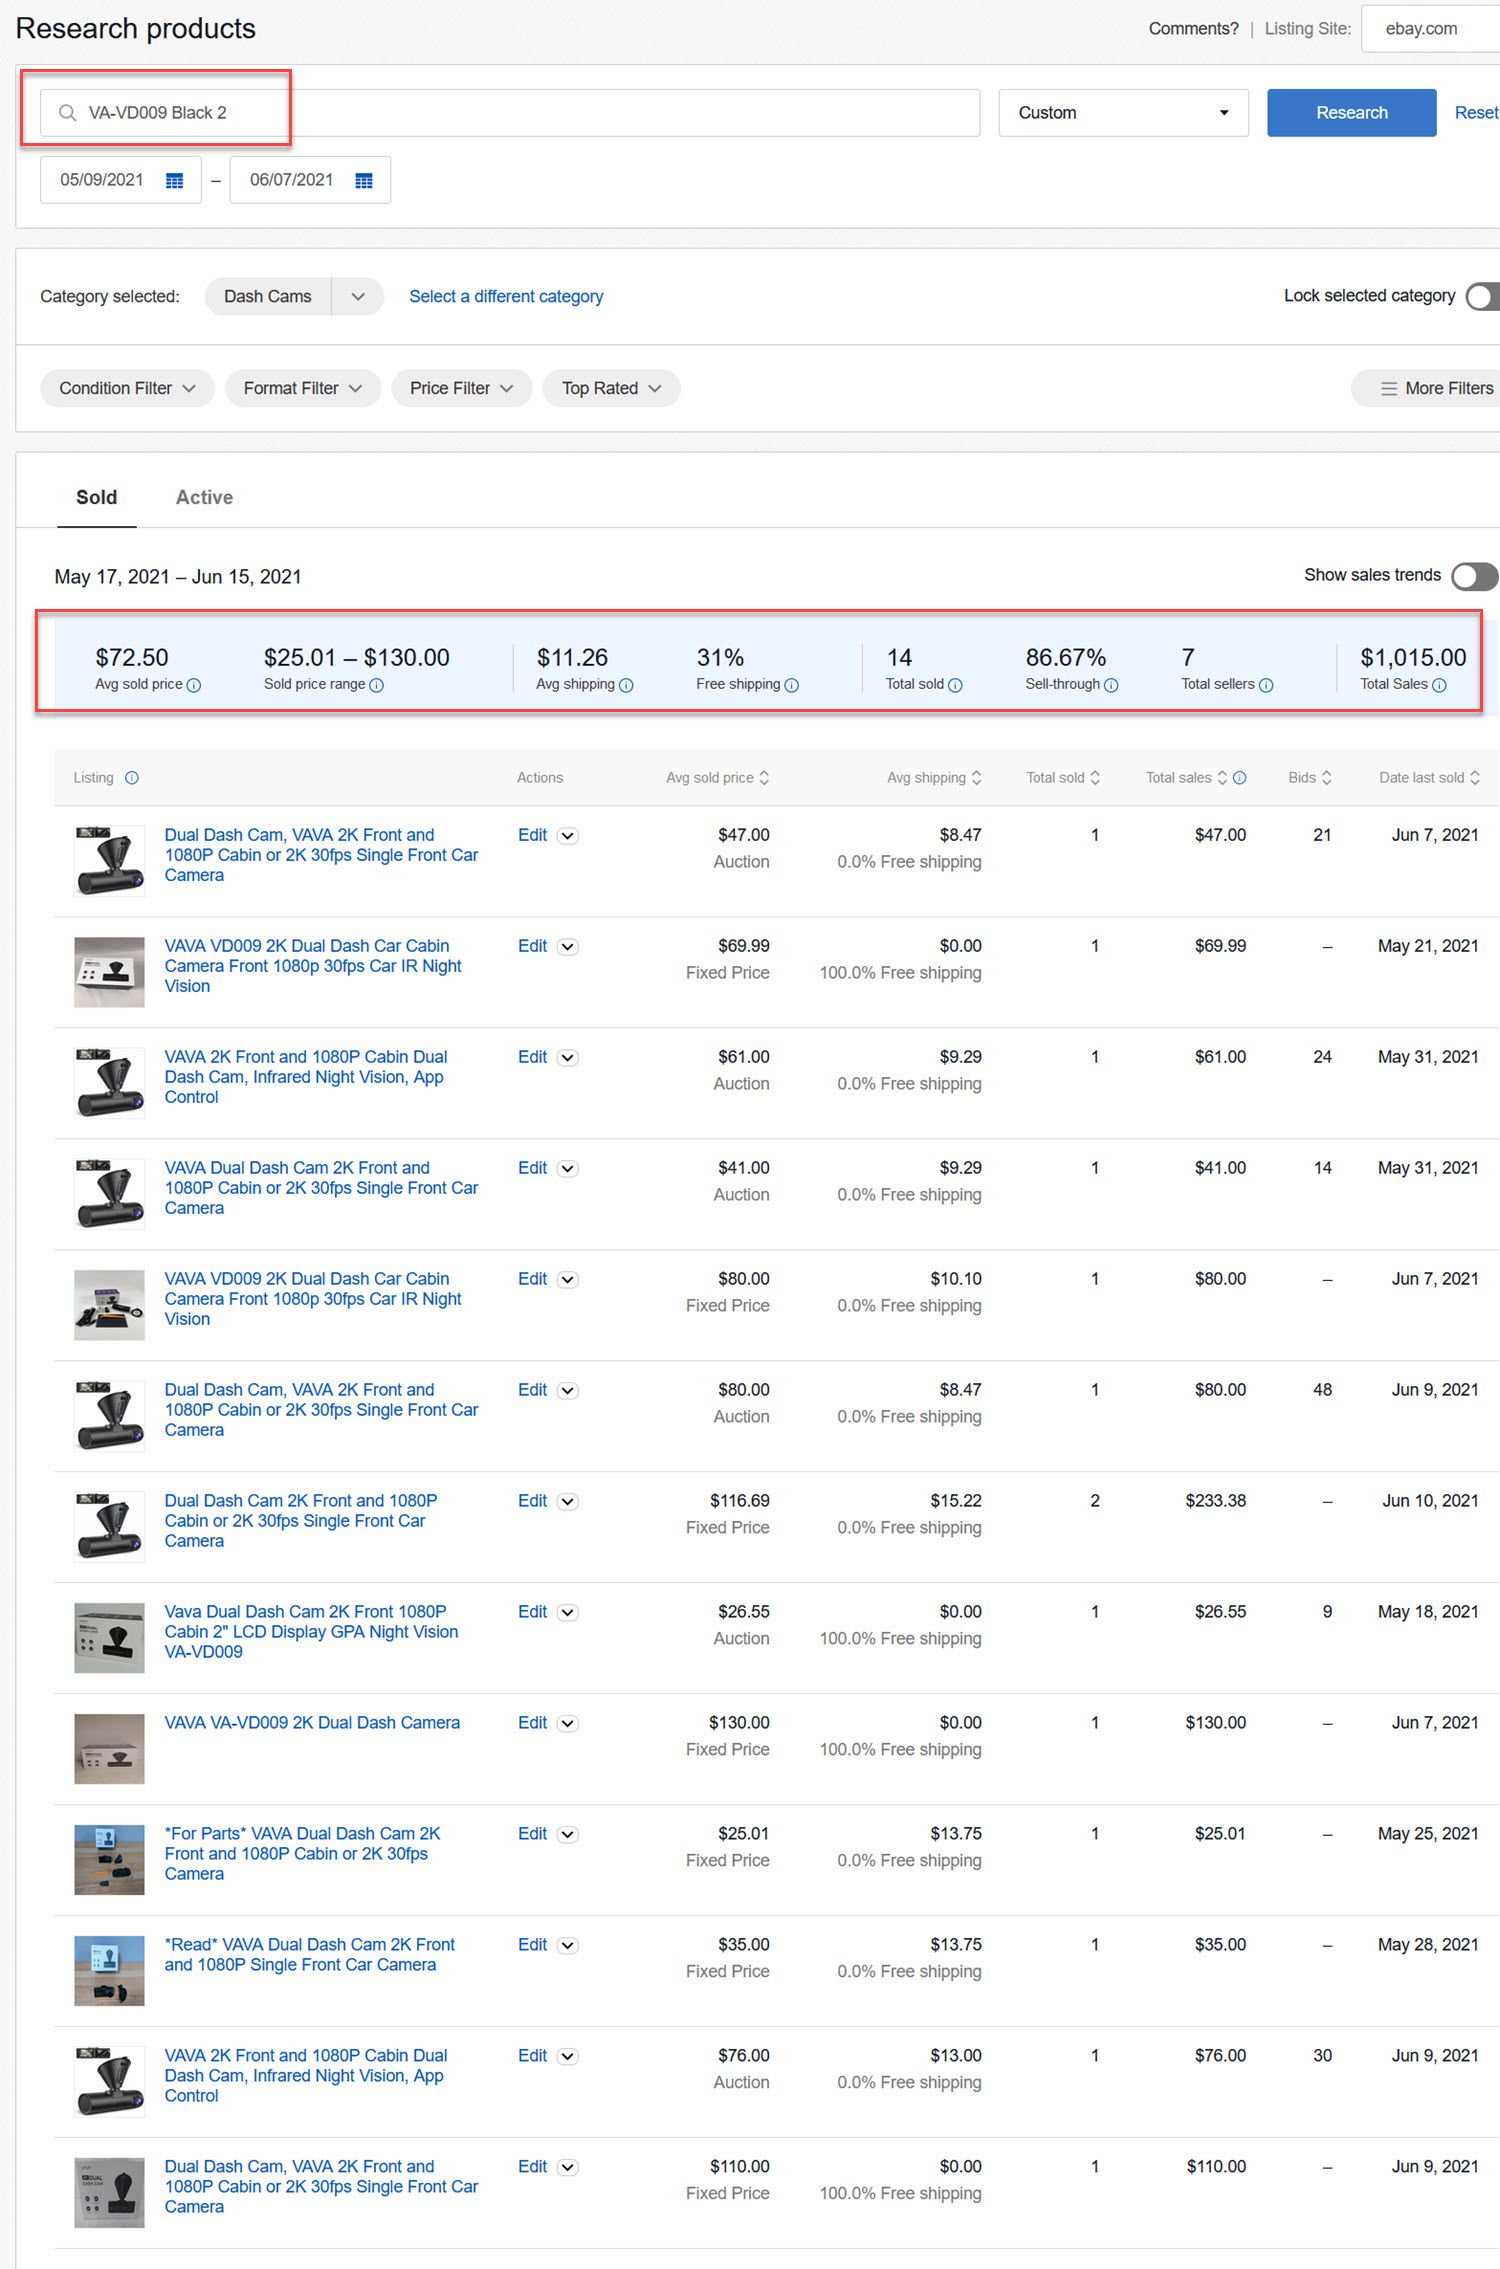Screen dimensions: 1500x2269
Task: Open the Price Filter dropdown
Action: 461,389
